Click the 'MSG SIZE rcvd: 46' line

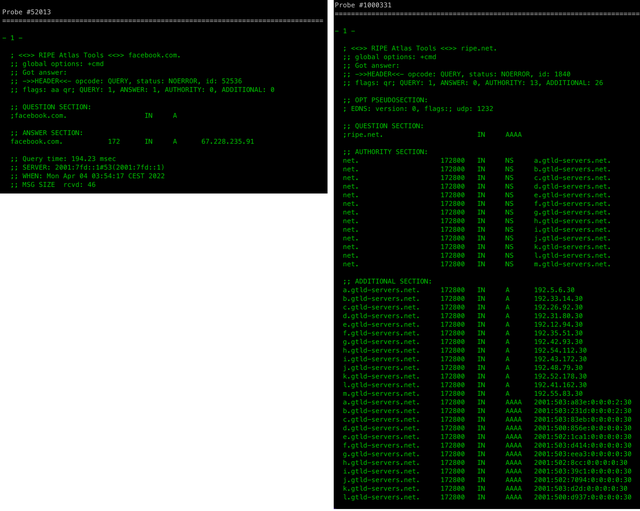coord(53,184)
